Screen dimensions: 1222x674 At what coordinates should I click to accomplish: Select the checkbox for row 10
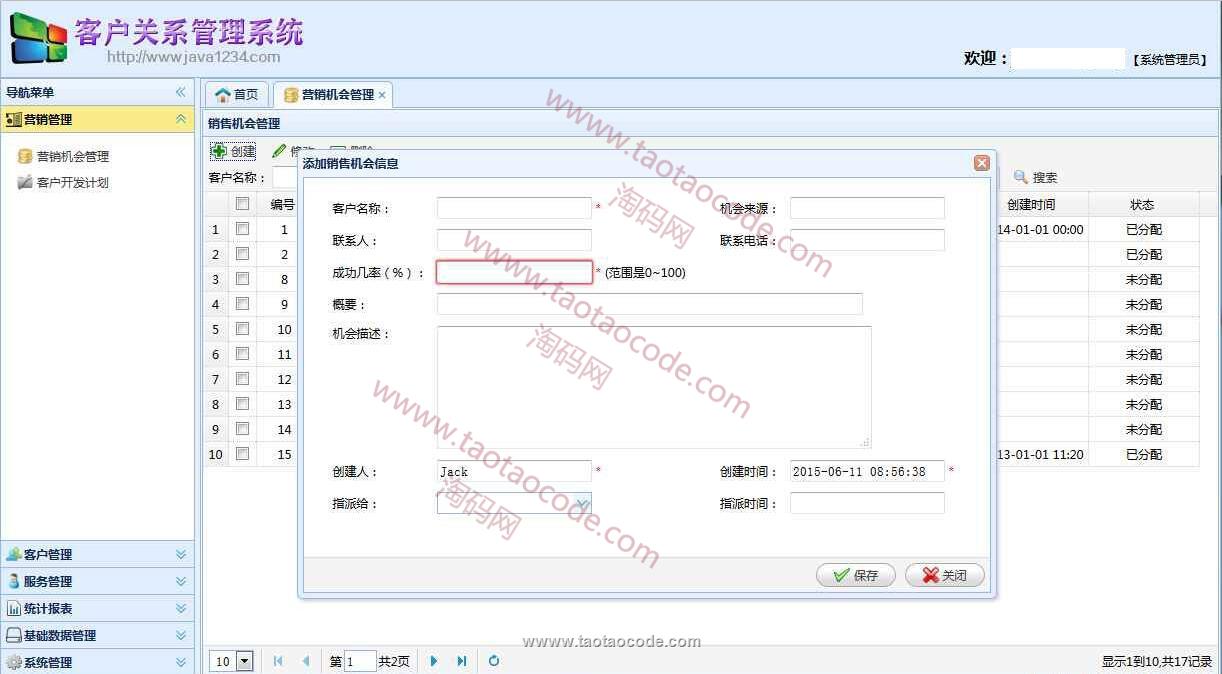pyautogui.click(x=242, y=454)
